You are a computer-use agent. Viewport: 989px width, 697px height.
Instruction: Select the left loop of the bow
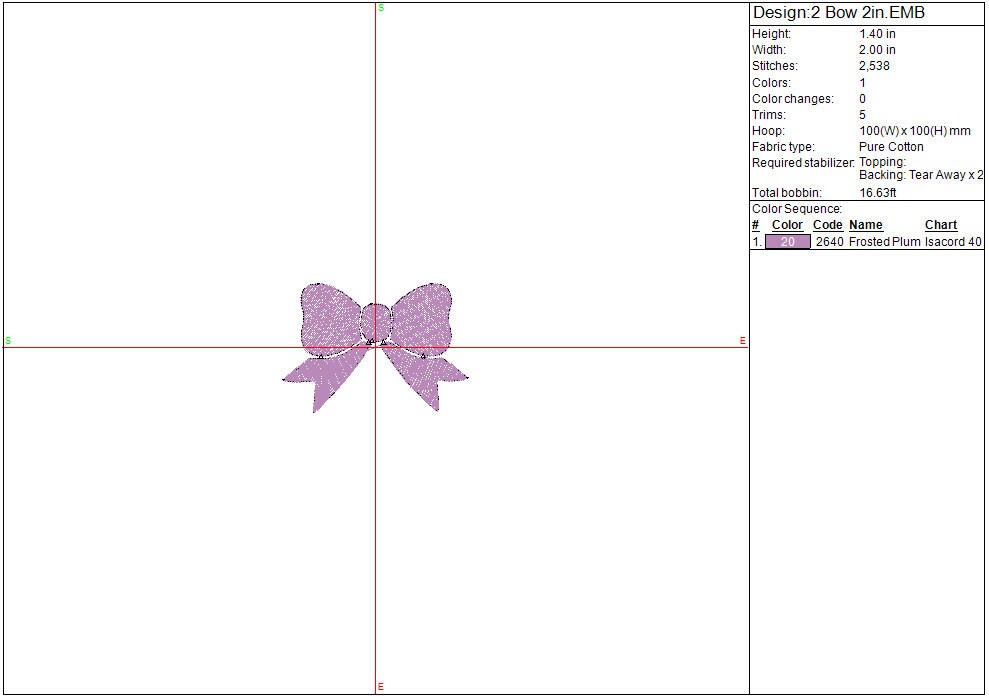coord(330,315)
